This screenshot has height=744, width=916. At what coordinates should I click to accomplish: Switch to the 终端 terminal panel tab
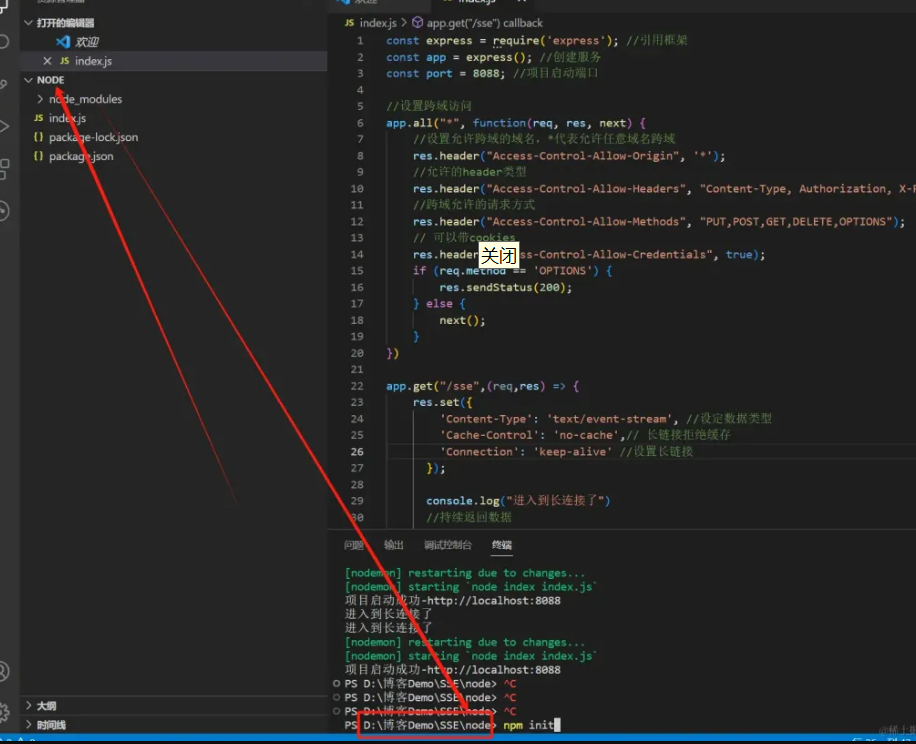pyautogui.click(x=502, y=545)
